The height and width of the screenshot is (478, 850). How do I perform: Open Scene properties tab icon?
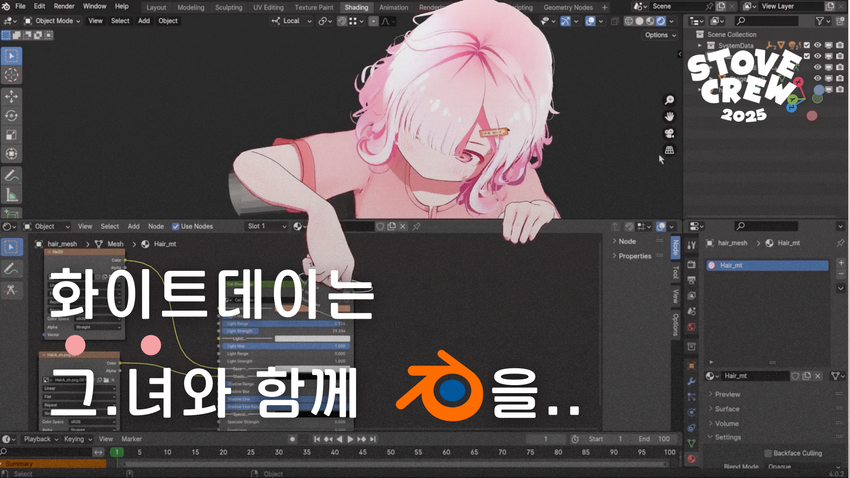click(691, 312)
